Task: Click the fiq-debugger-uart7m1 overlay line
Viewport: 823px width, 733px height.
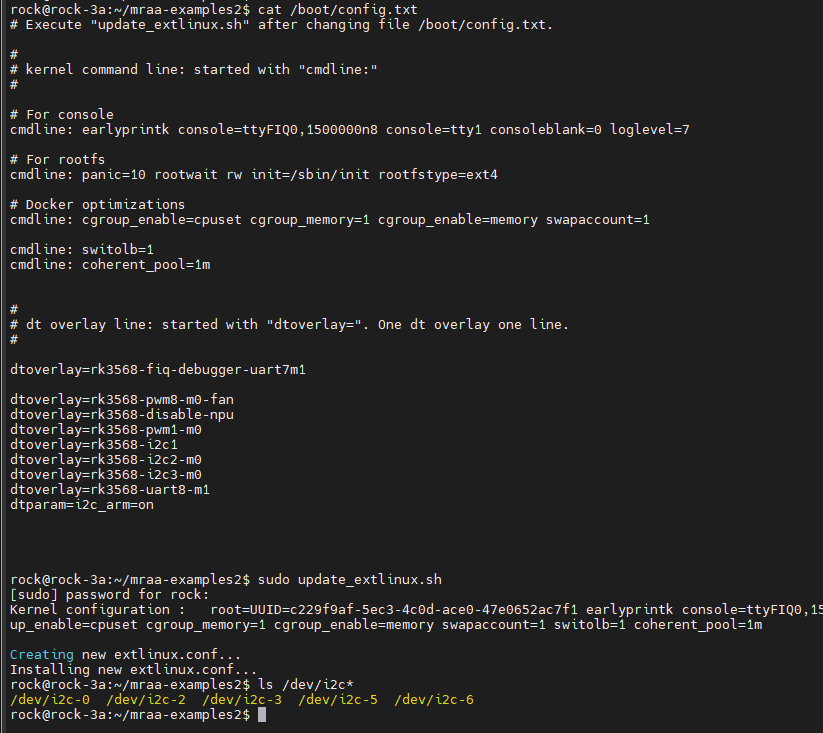Action: pyautogui.click(x=158, y=370)
